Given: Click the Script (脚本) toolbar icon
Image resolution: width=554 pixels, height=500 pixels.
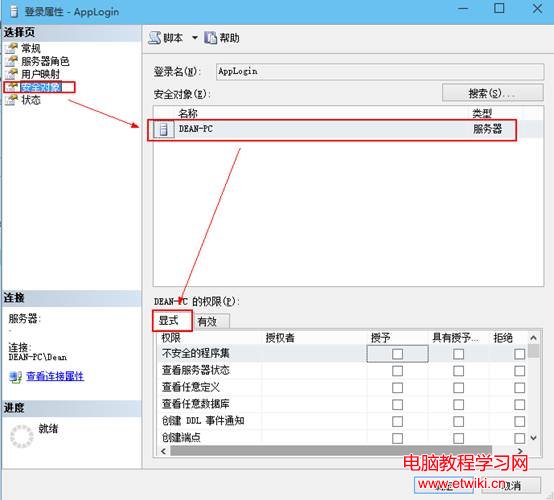Looking at the screenshot, I should [154, 37].
